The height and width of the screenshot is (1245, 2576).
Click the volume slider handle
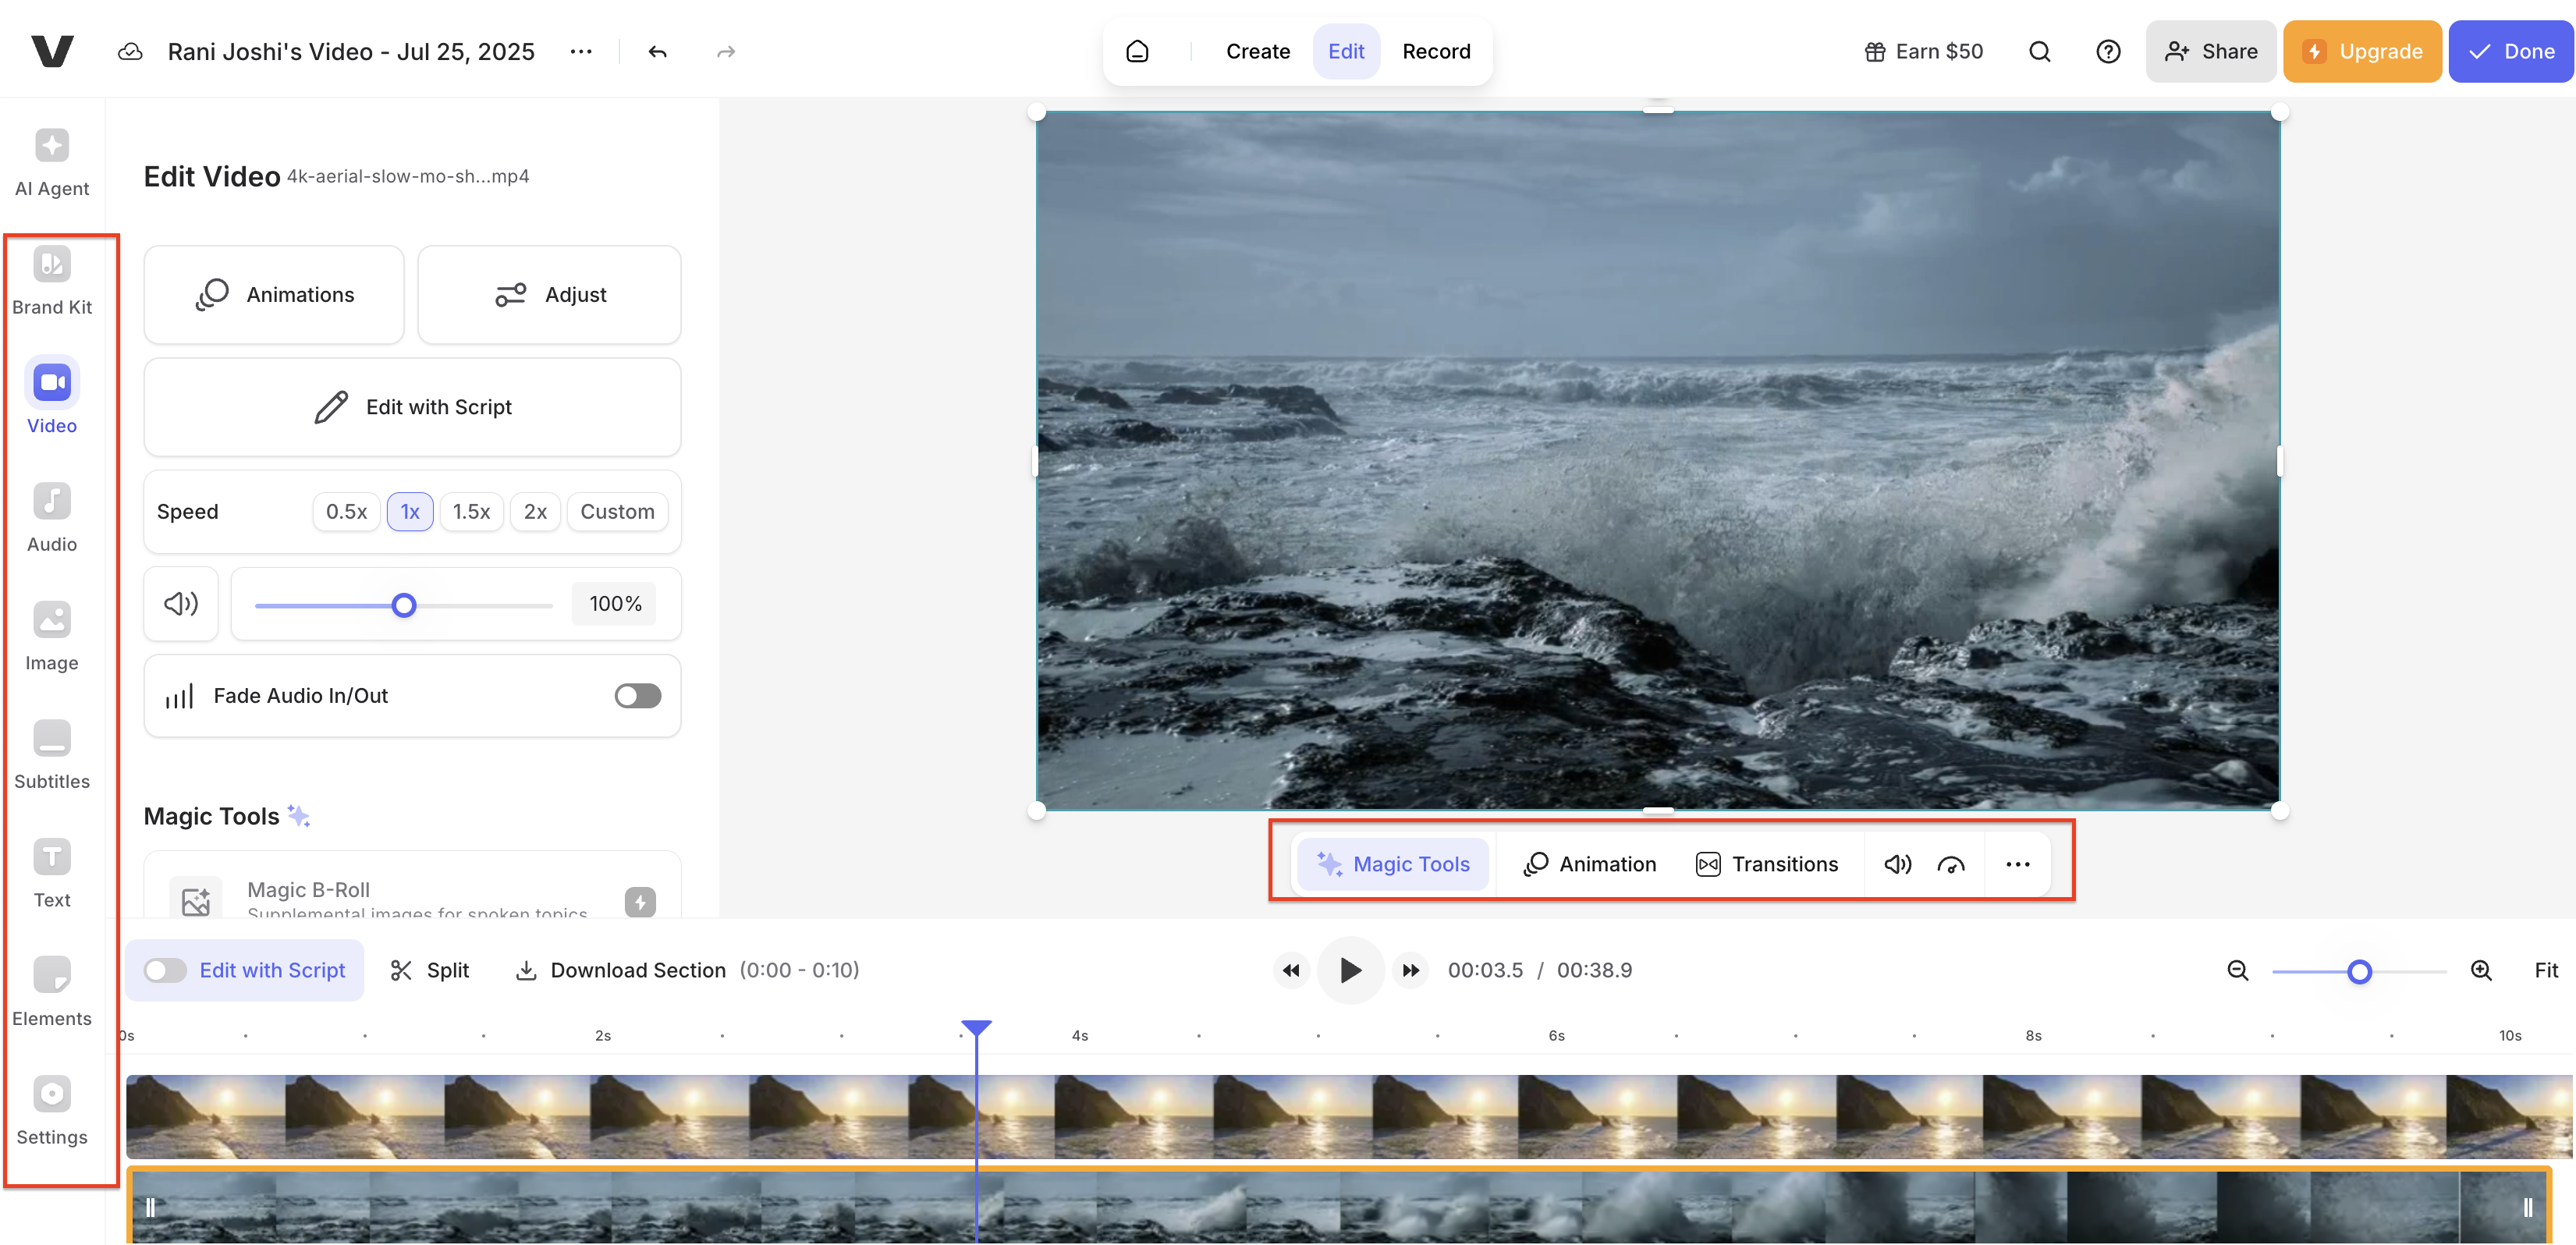tap(404, 605)
